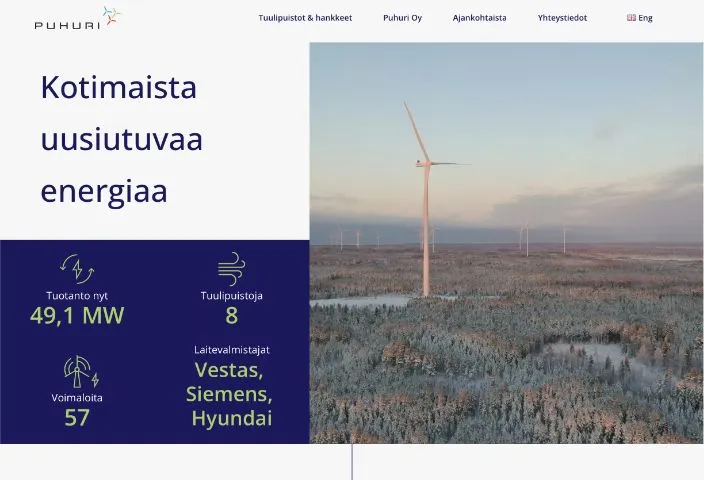
Task: Click the energy production lightning icon
Action: click(77, 269)
